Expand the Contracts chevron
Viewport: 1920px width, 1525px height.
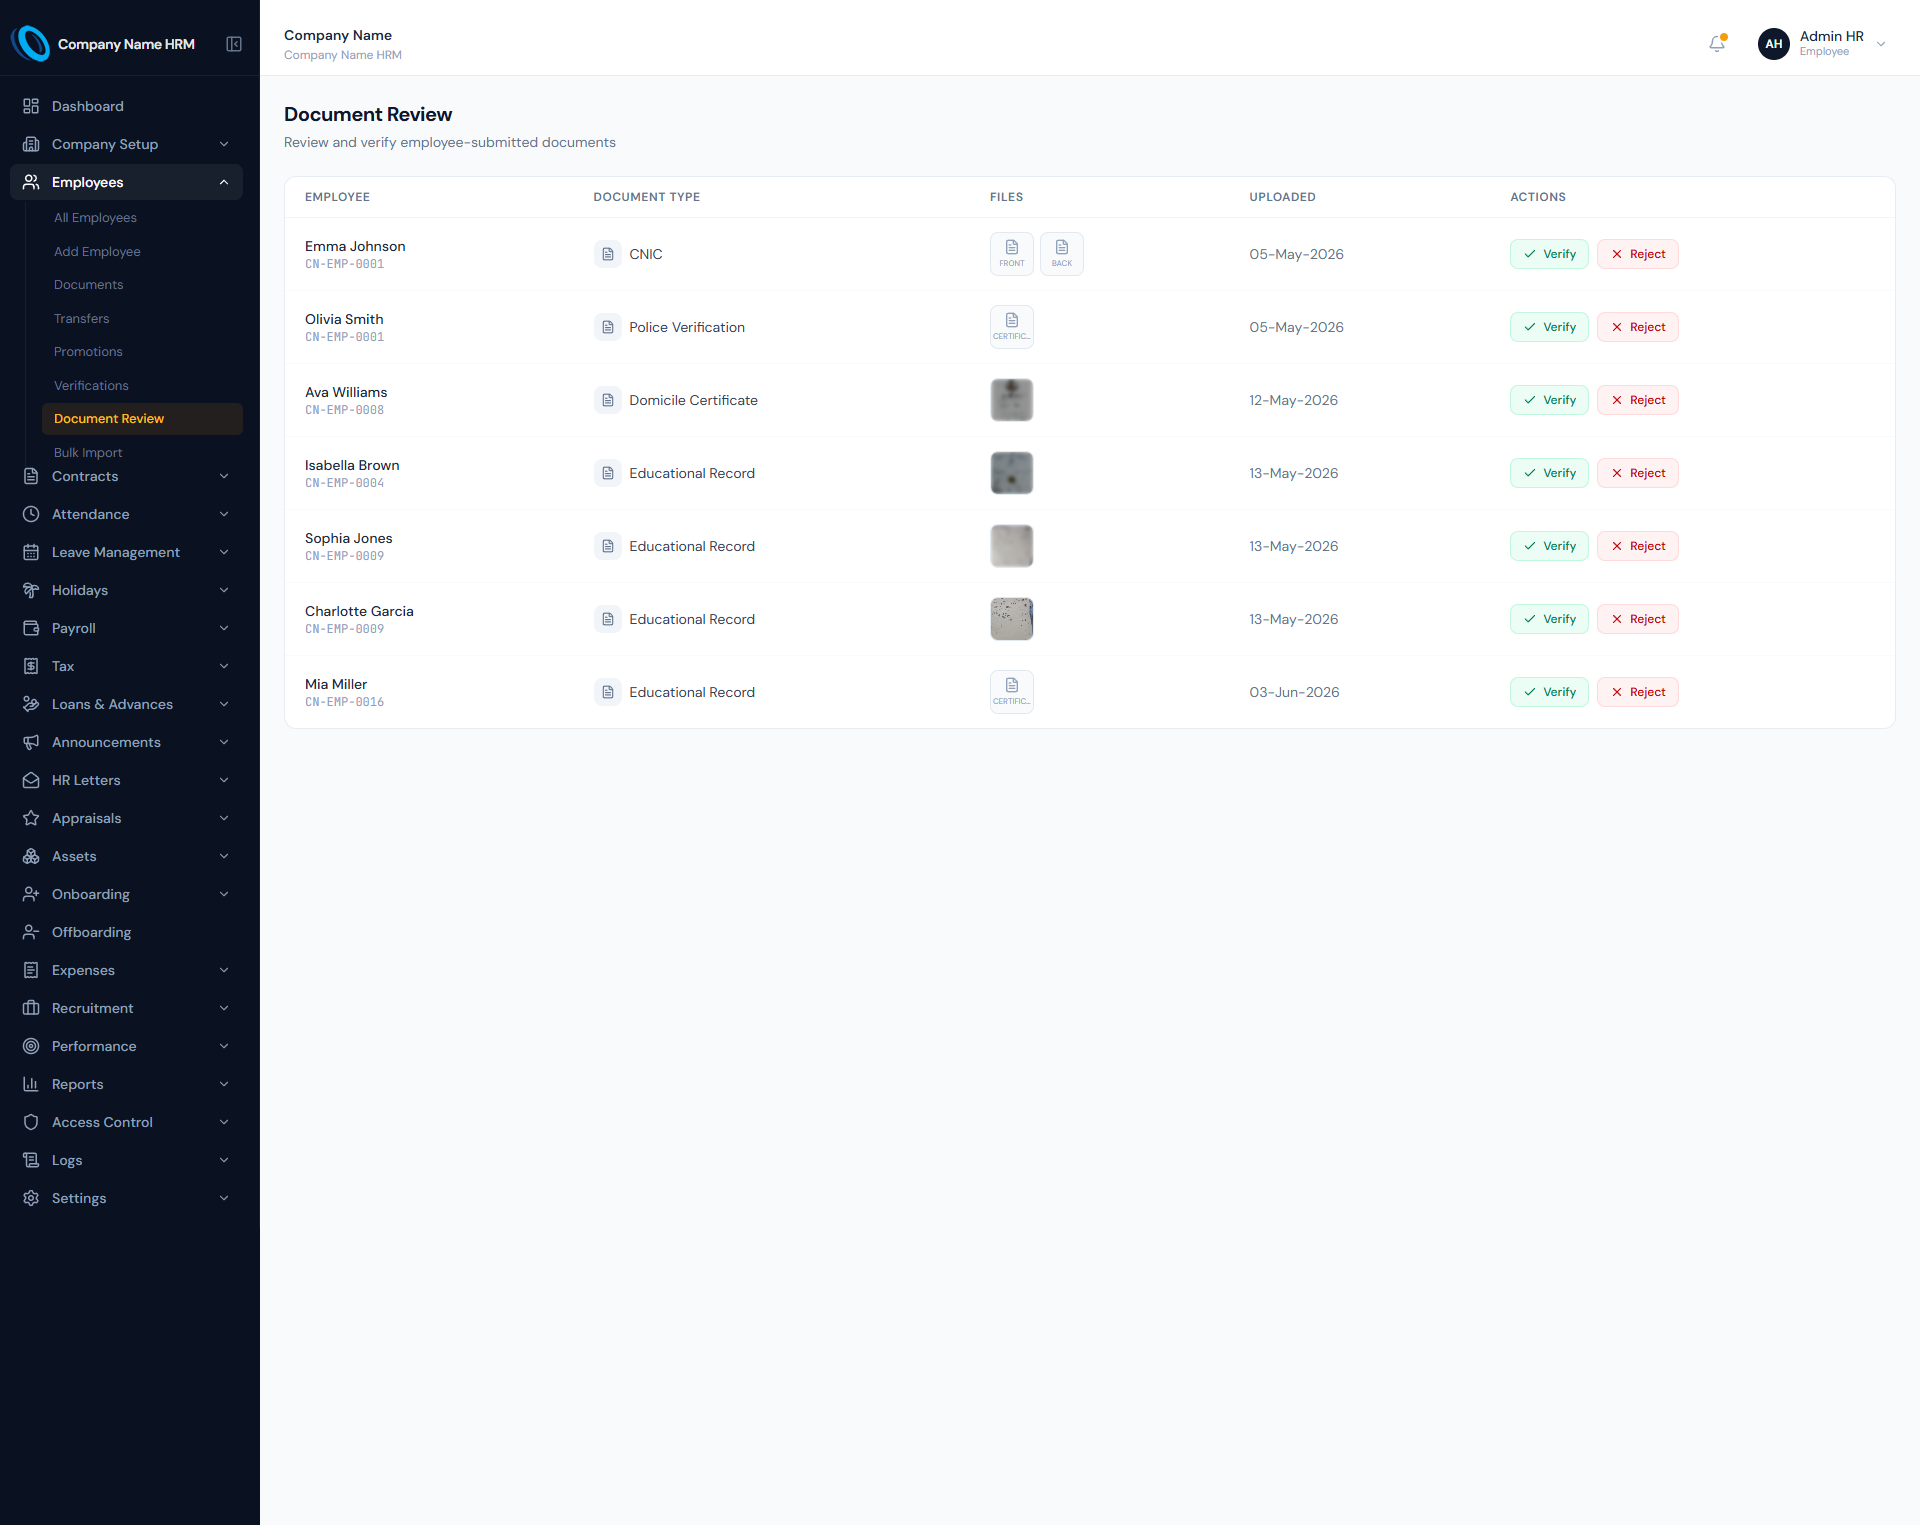224,476
